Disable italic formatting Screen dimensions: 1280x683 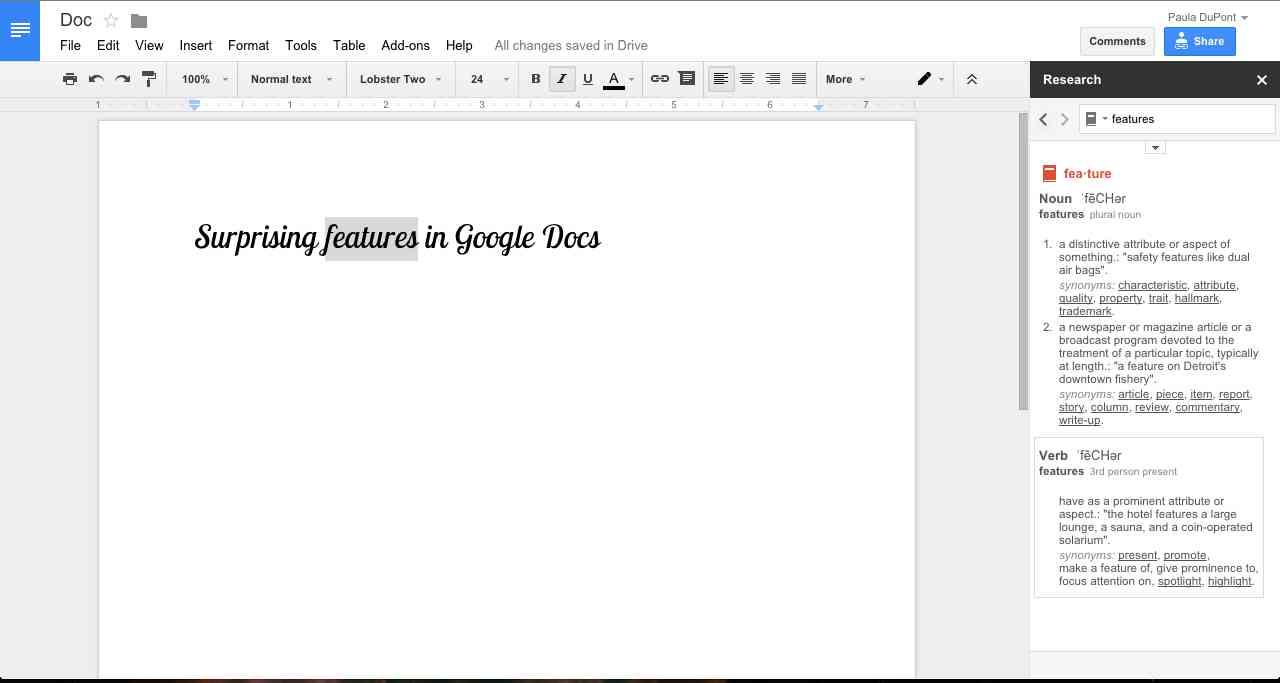pos(561,79)
